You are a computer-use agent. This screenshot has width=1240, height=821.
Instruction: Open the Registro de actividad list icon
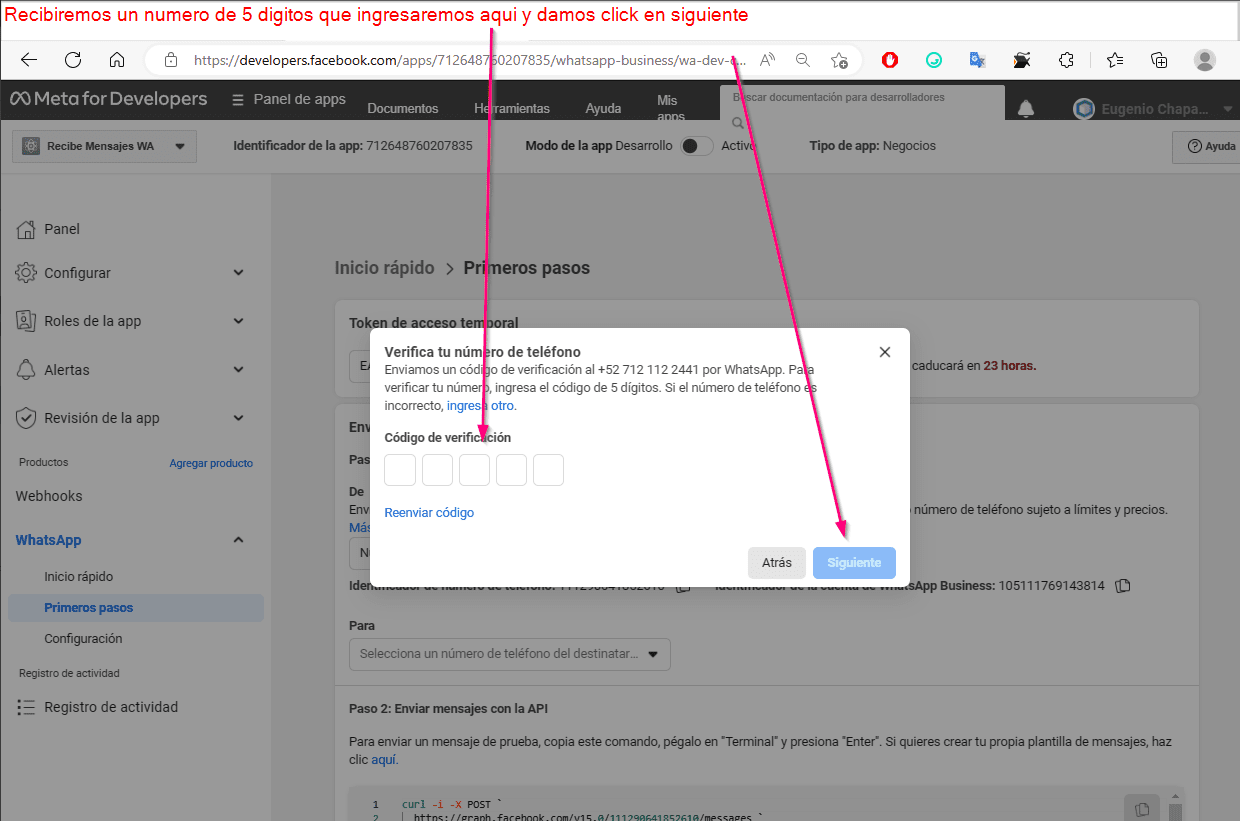point(27,707)
